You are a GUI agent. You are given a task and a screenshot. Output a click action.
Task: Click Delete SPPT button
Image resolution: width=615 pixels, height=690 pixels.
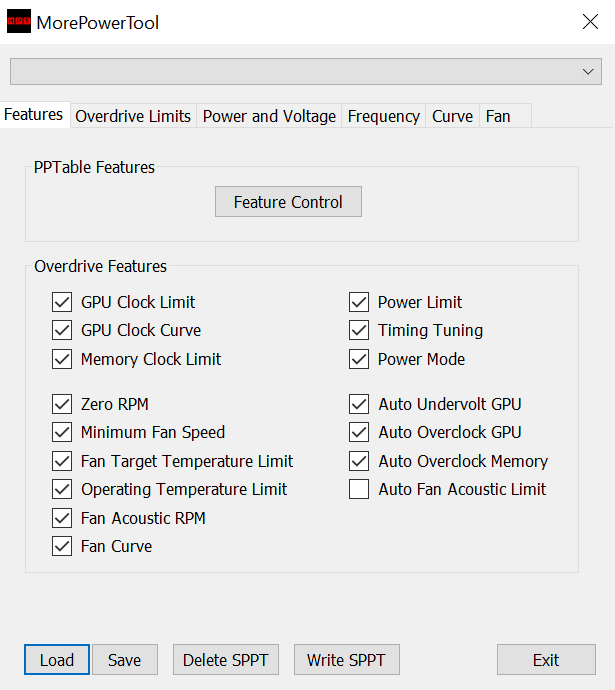pos(226,660)
